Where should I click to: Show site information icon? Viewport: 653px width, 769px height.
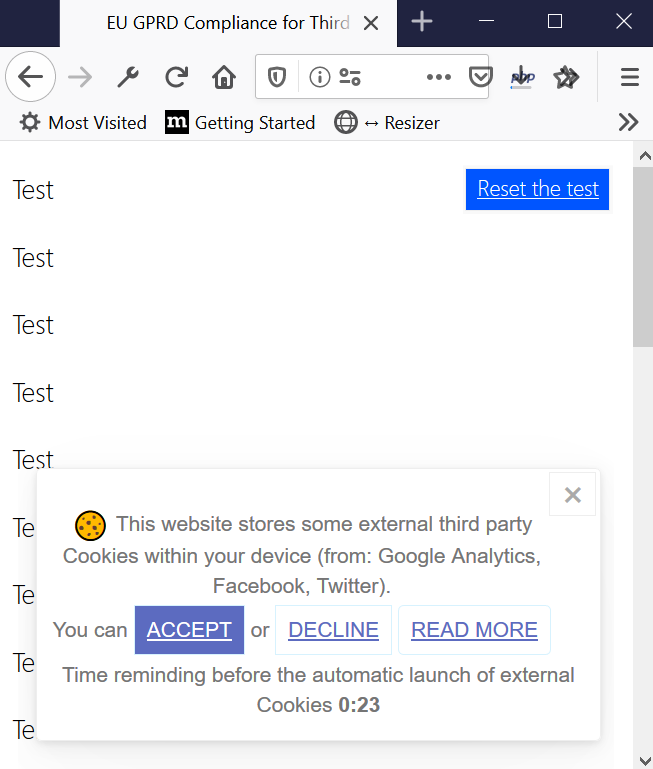319,77
